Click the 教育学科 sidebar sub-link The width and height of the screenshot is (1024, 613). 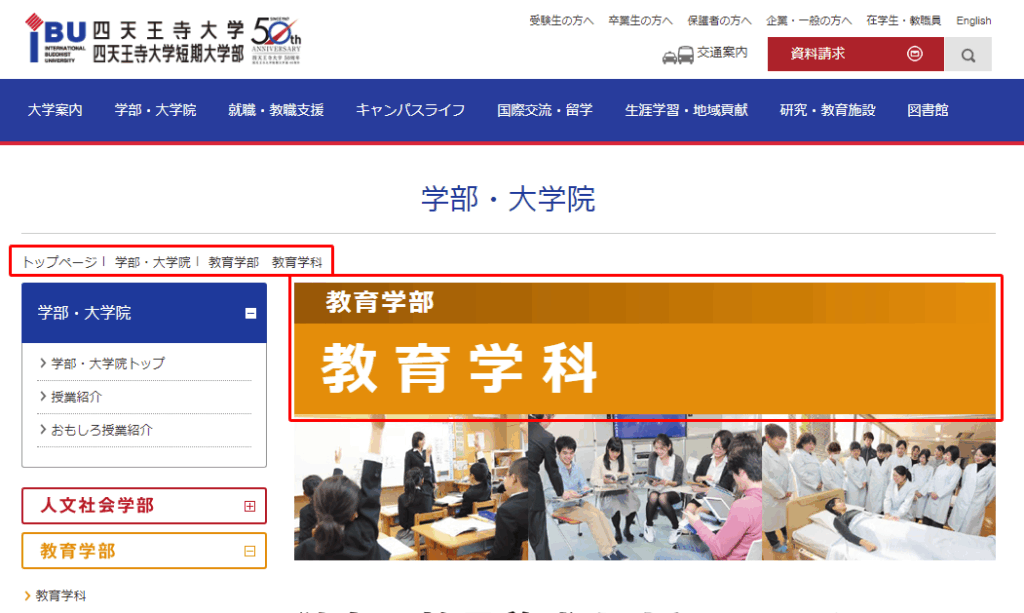tap(61, 595)
